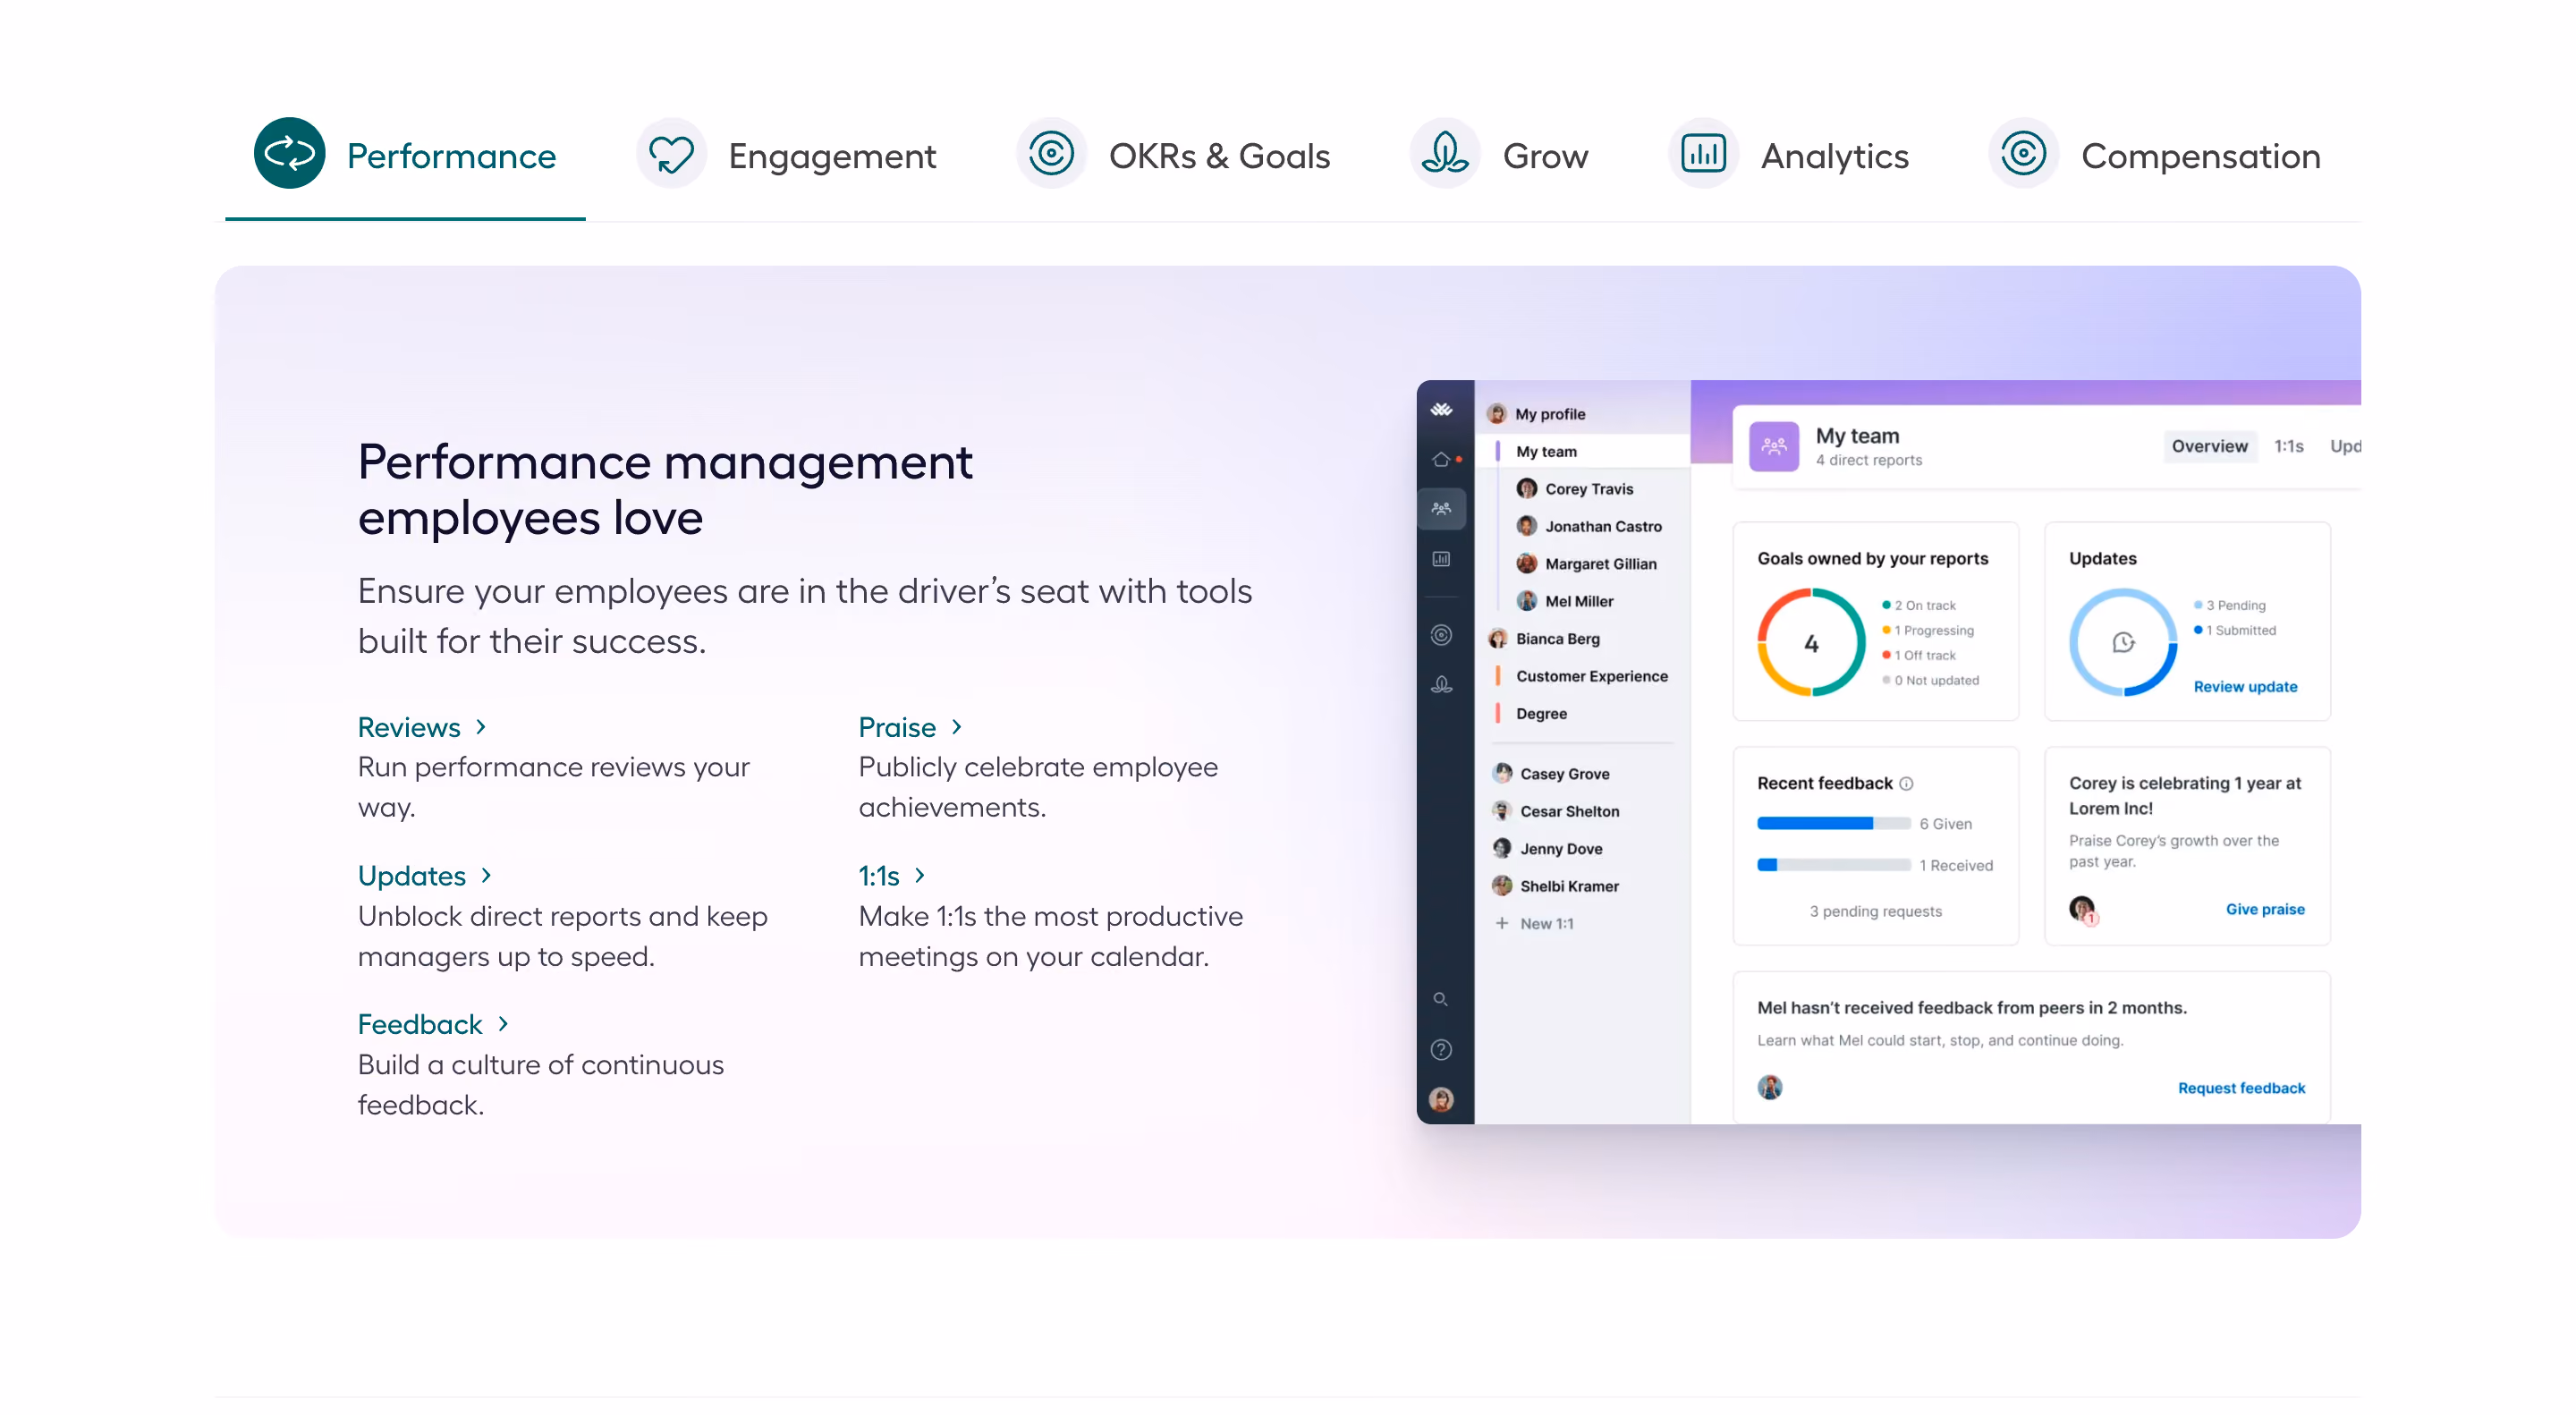This screenshot has height=1415, width=2576.
Task: Click the goals donut chart showing 4
Action: click(1810, 643)
